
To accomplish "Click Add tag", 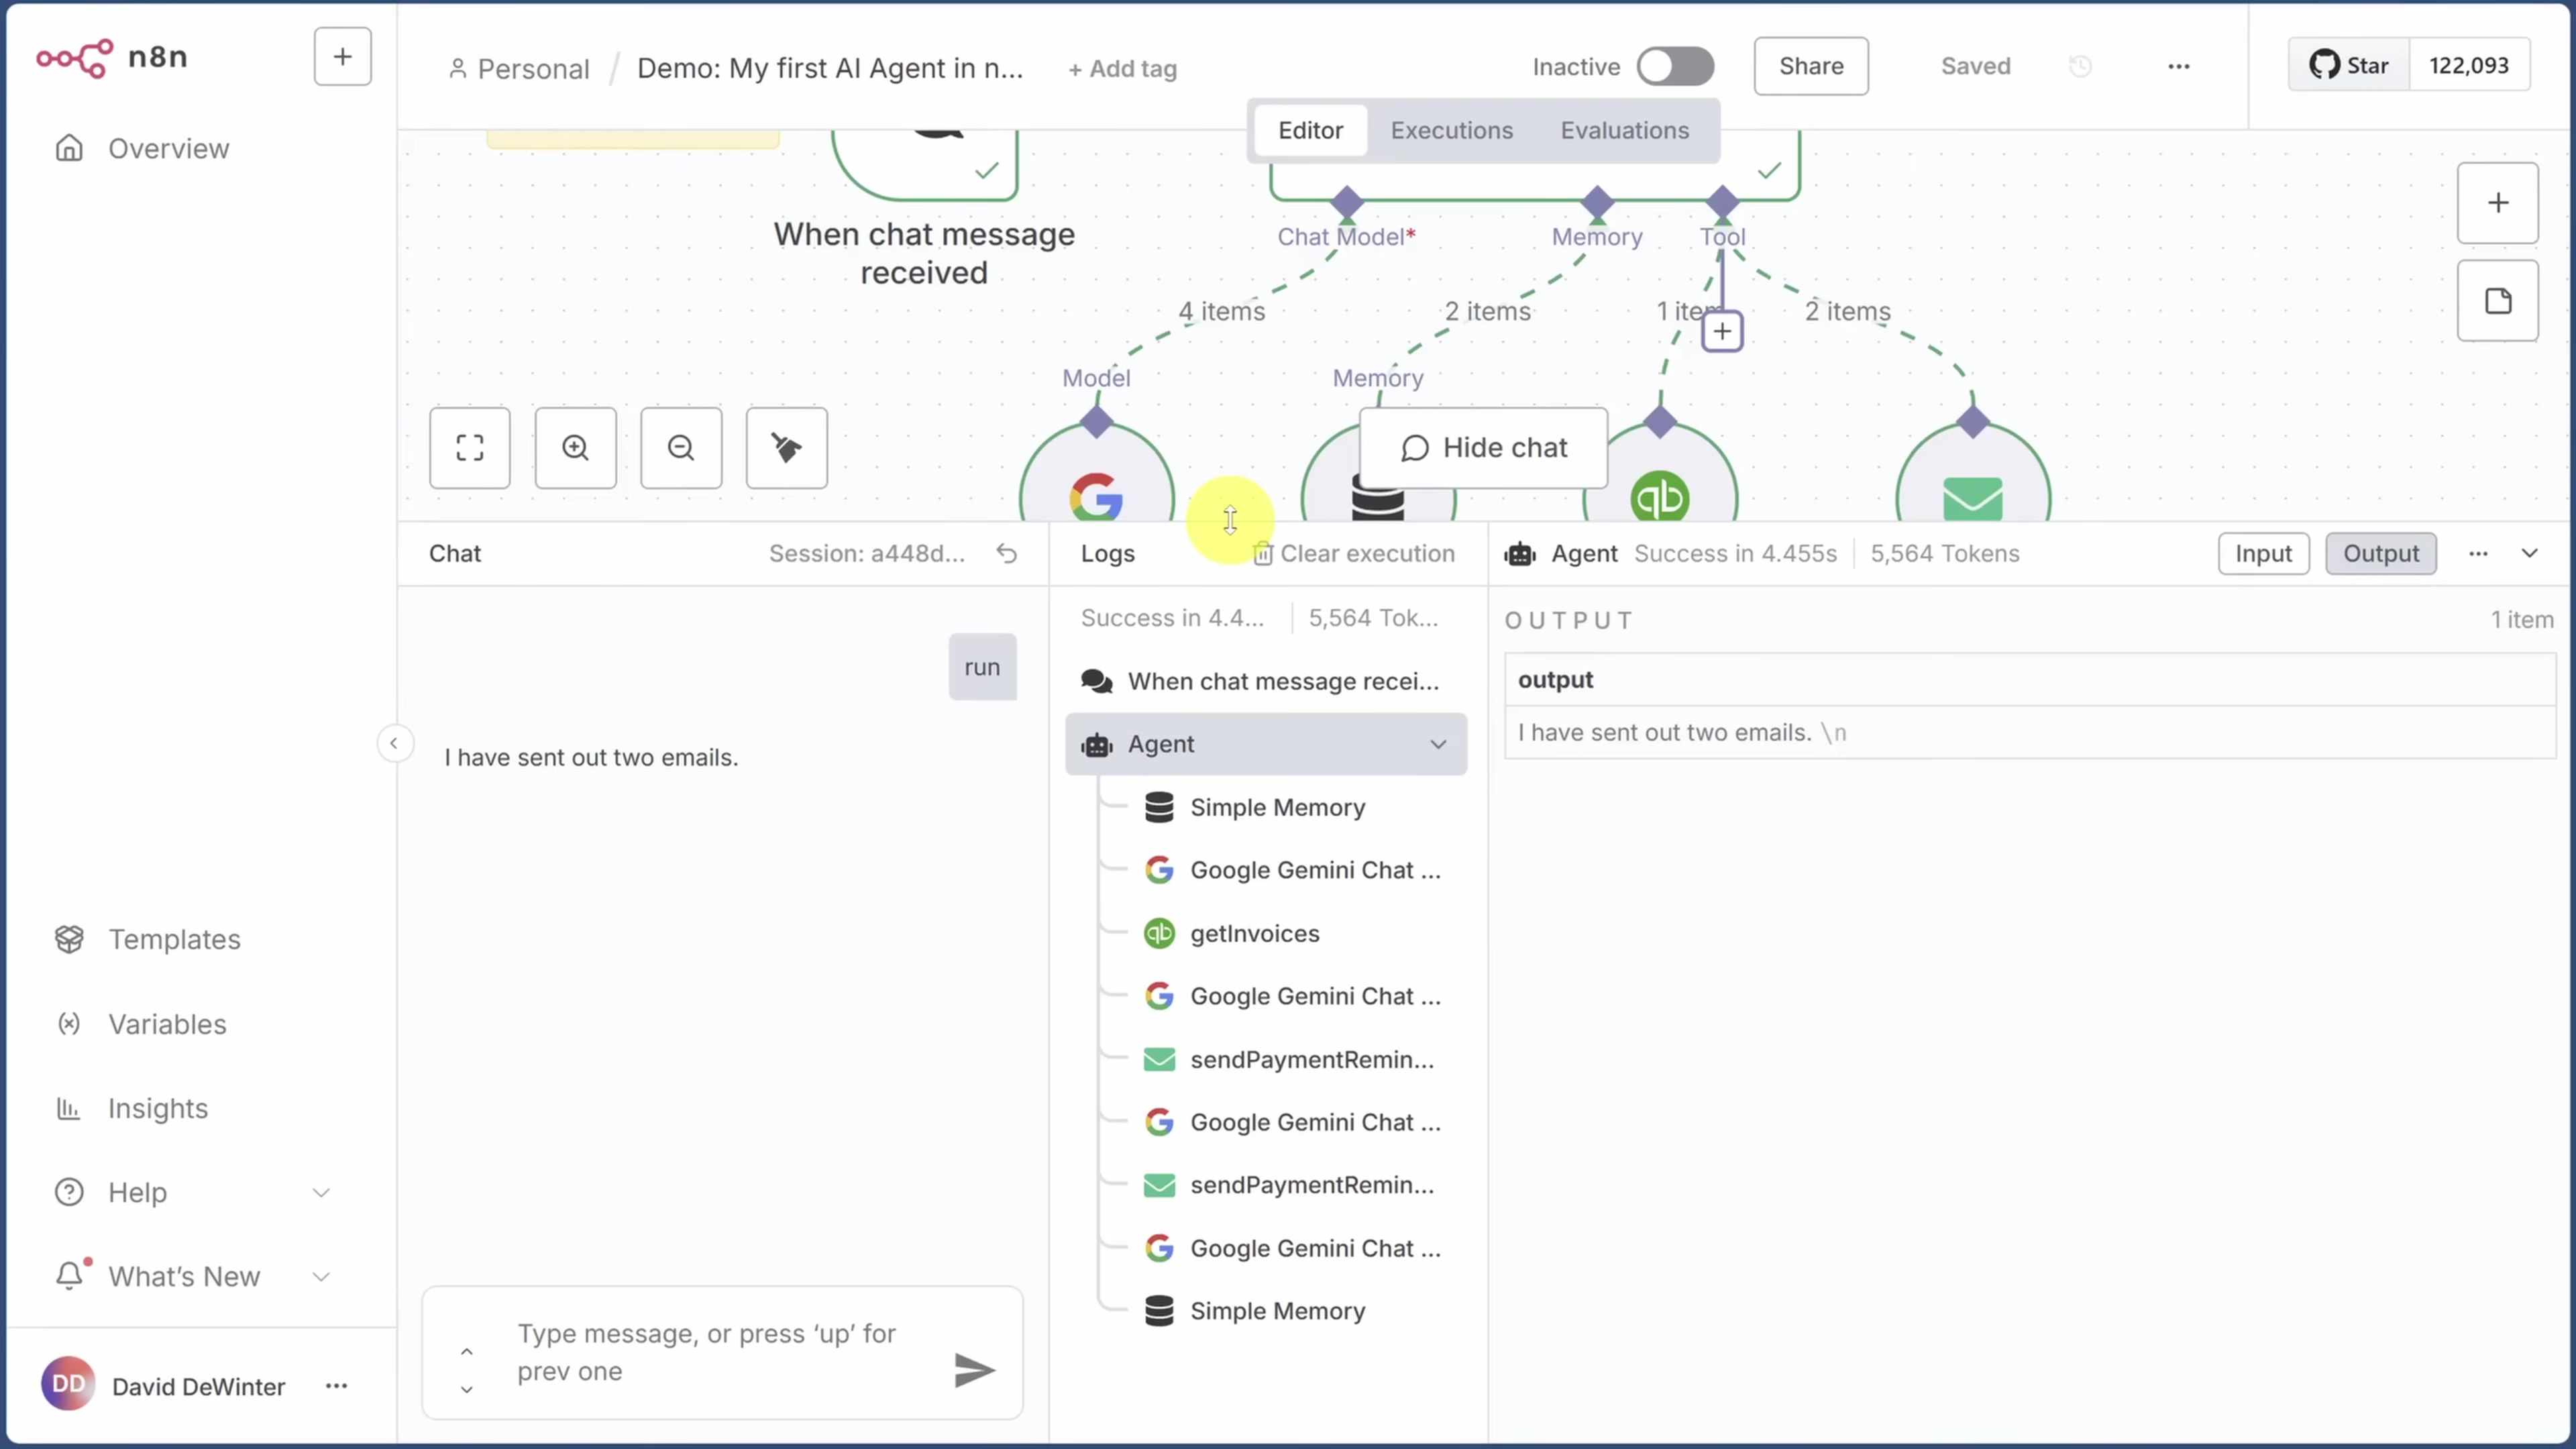I will tap(1122, 69).
